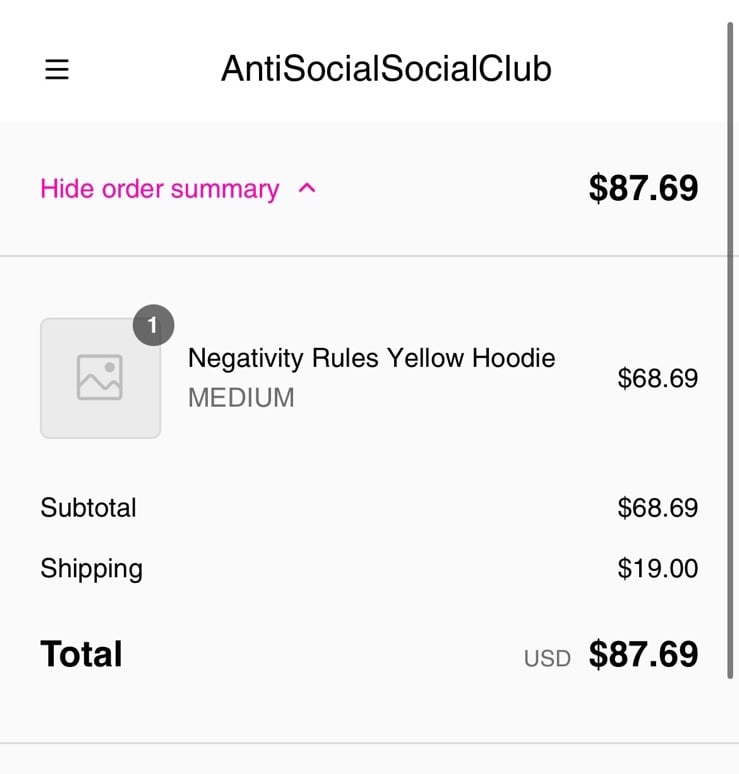
Task: Click the Subtotal label
Action: (88, 507)
